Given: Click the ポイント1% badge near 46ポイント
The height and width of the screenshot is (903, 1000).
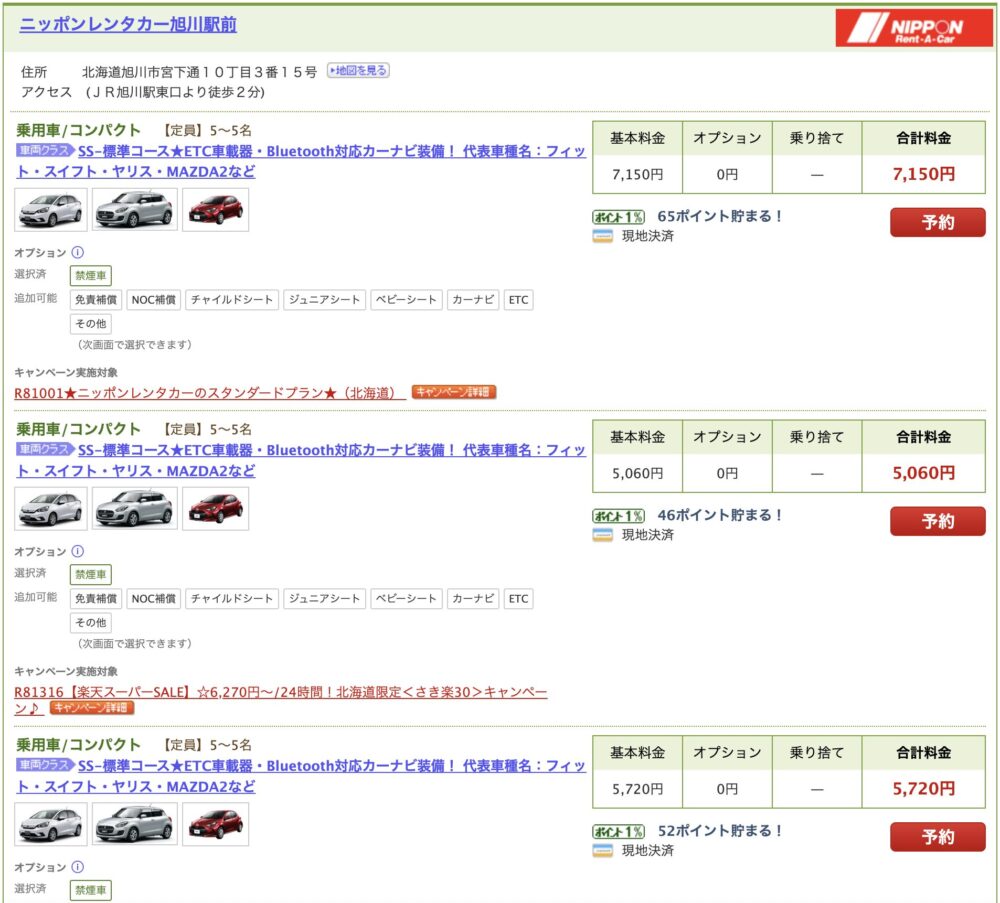Looking at the screenshot, I should 619,516.
